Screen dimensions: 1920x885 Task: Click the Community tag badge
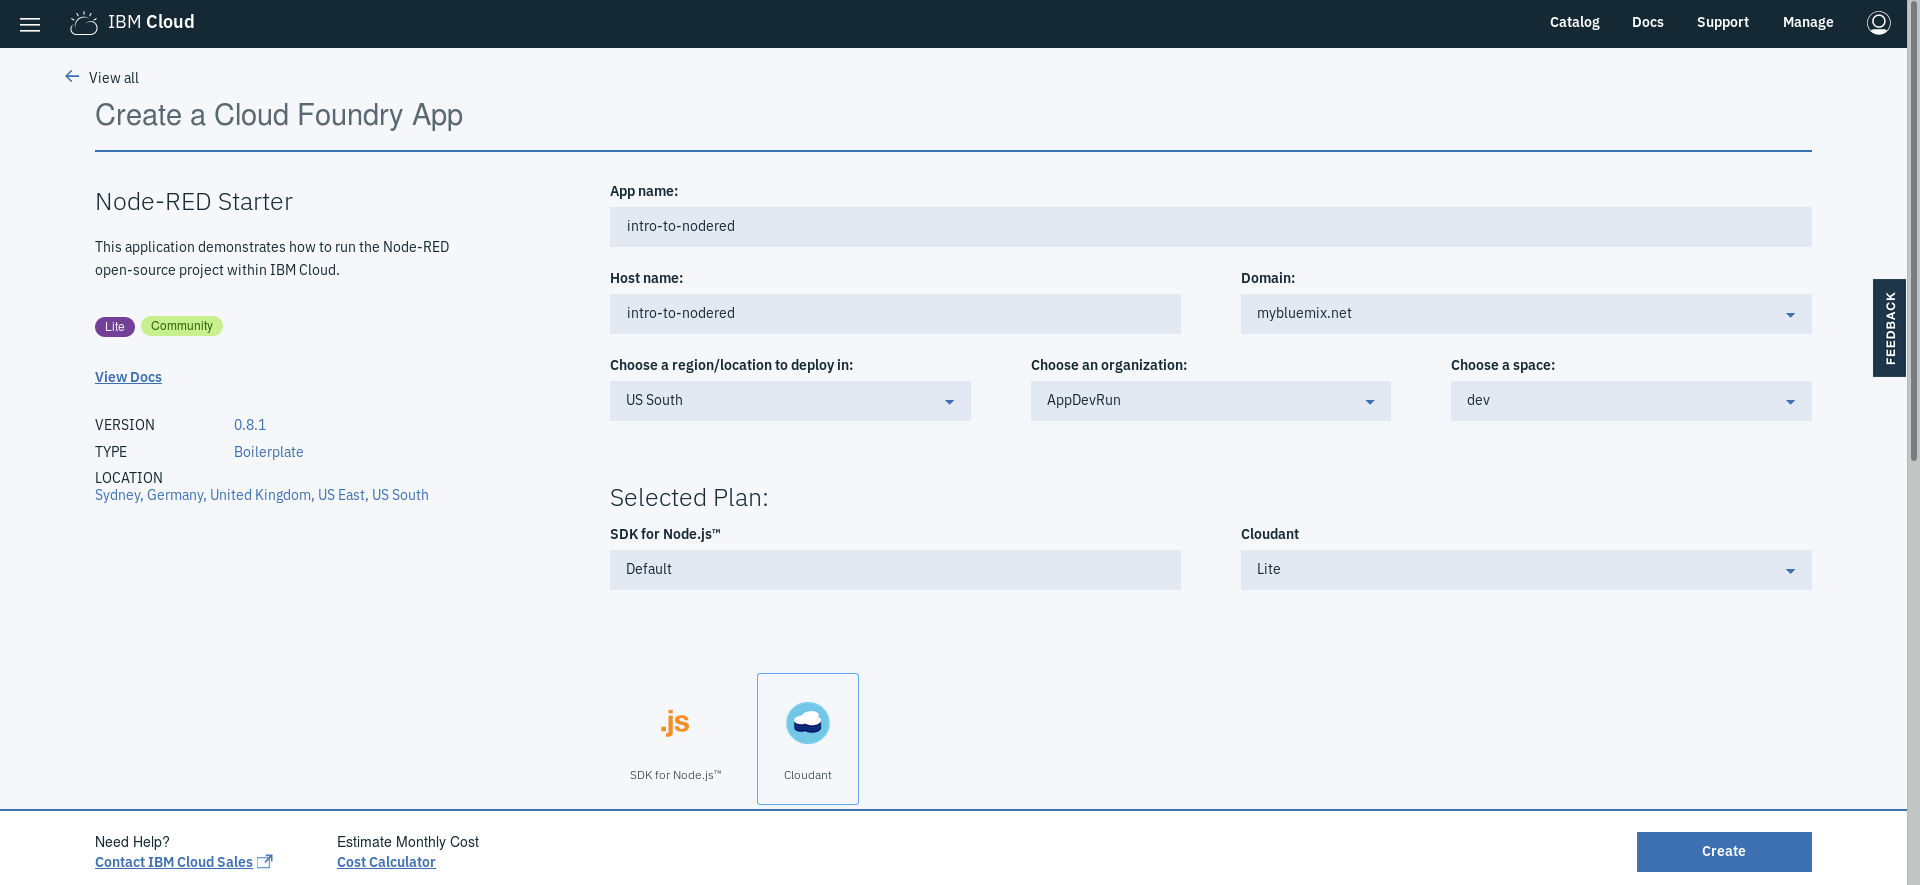[x=182, y=326]
